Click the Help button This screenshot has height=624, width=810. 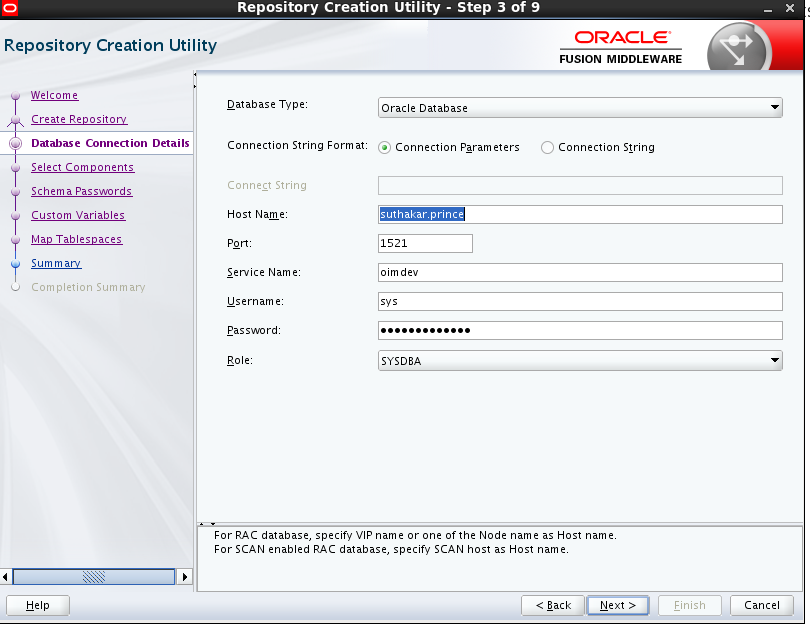tap(38, 605)
